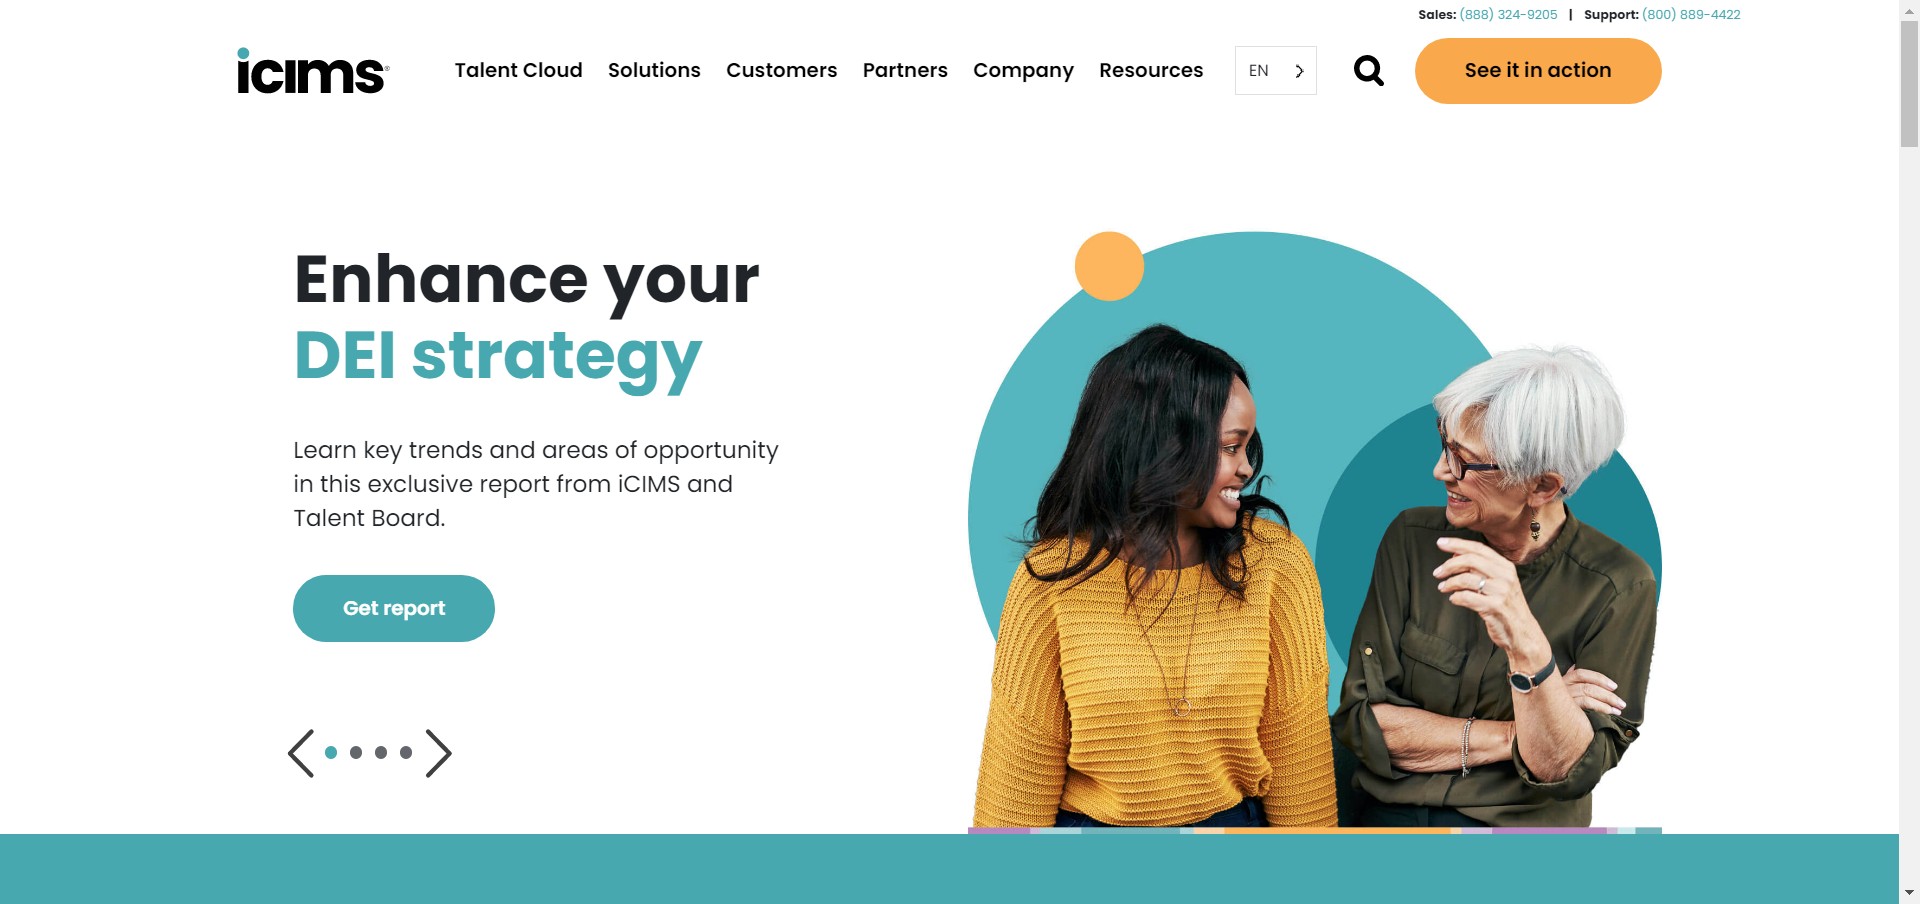This screenshot has width=1920, height=904.
Task: Open the Customers menu
Action: click(x=782, y=70)
